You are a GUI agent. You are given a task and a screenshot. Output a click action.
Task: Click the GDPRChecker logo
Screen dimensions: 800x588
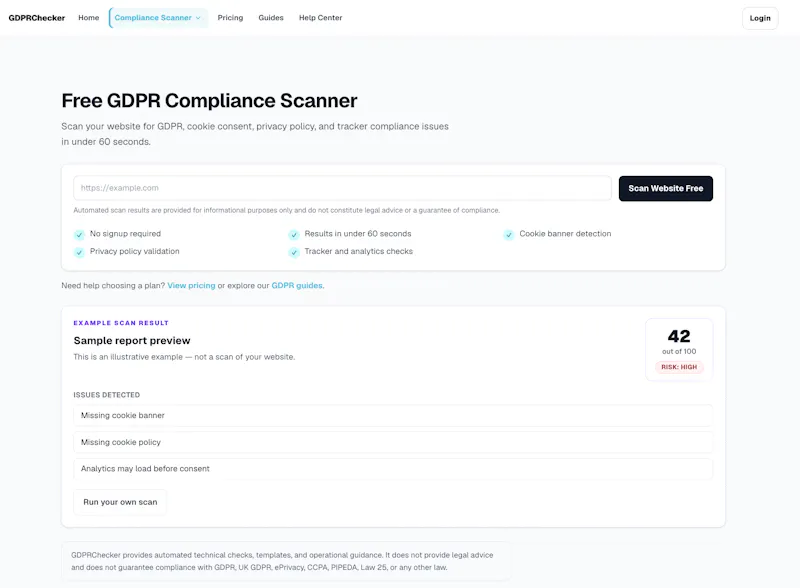(x=37, y=18)
